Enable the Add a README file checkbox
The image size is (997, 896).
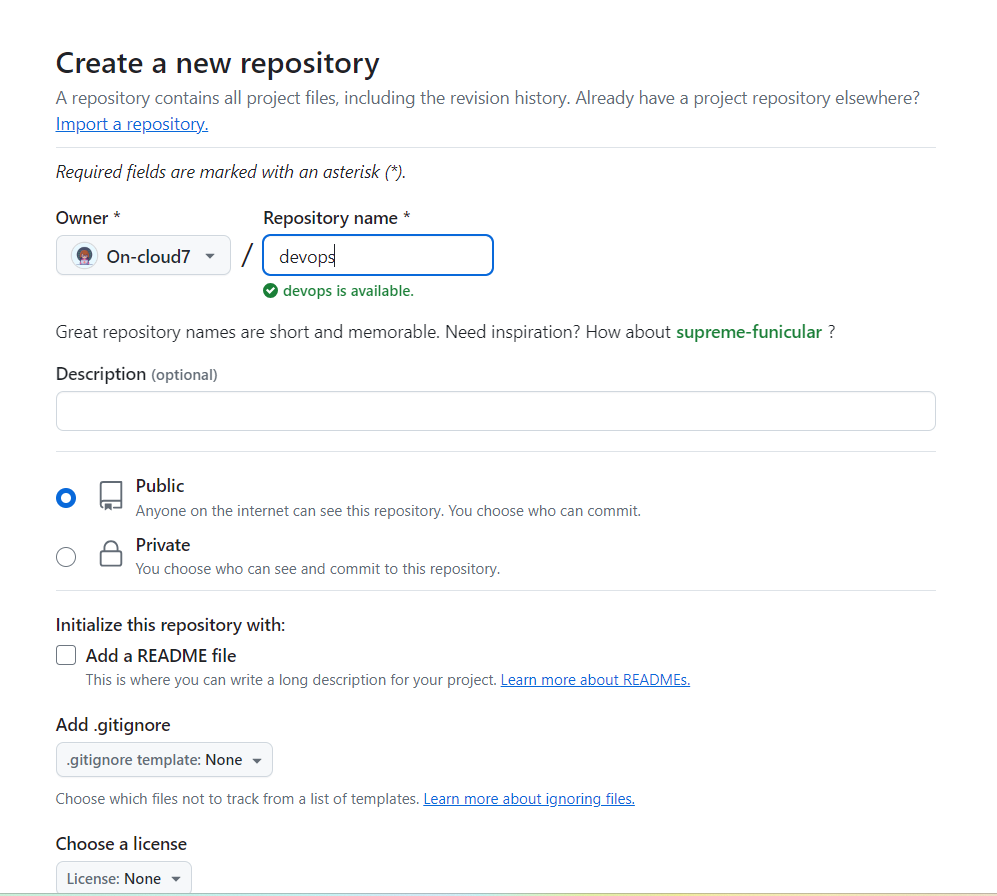pos(66,656)
